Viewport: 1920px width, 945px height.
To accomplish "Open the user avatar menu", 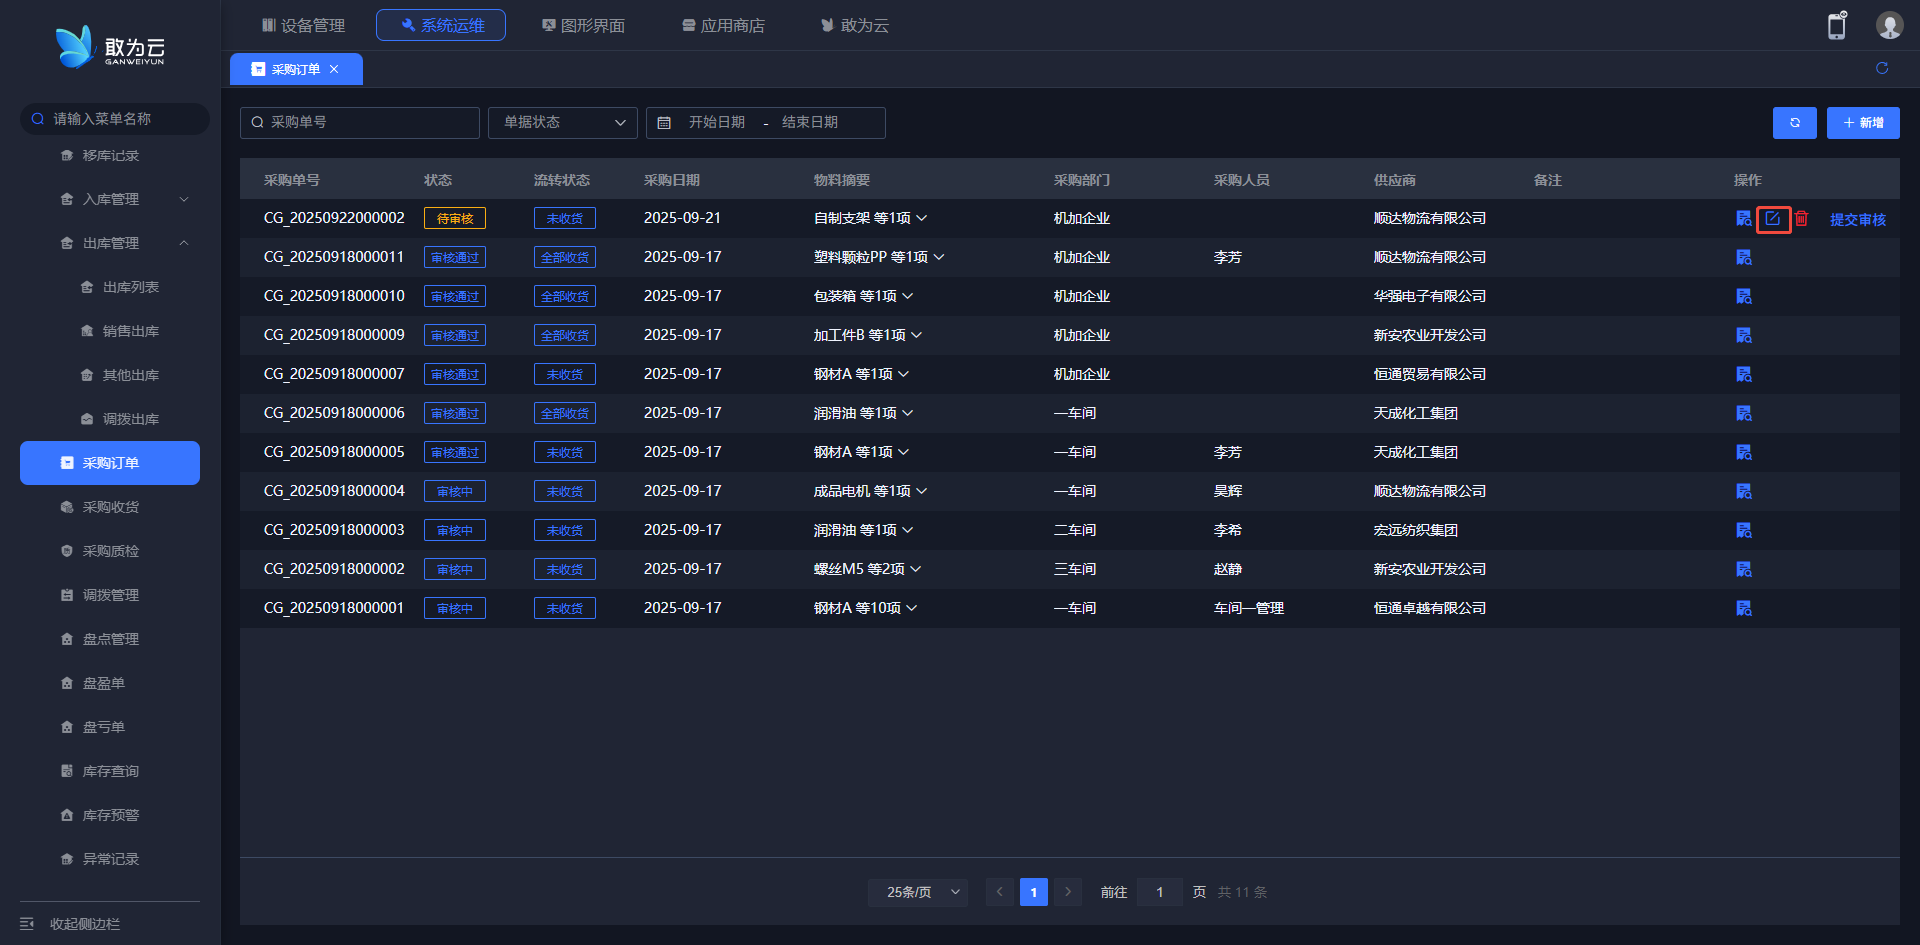I will point(1888,26).
